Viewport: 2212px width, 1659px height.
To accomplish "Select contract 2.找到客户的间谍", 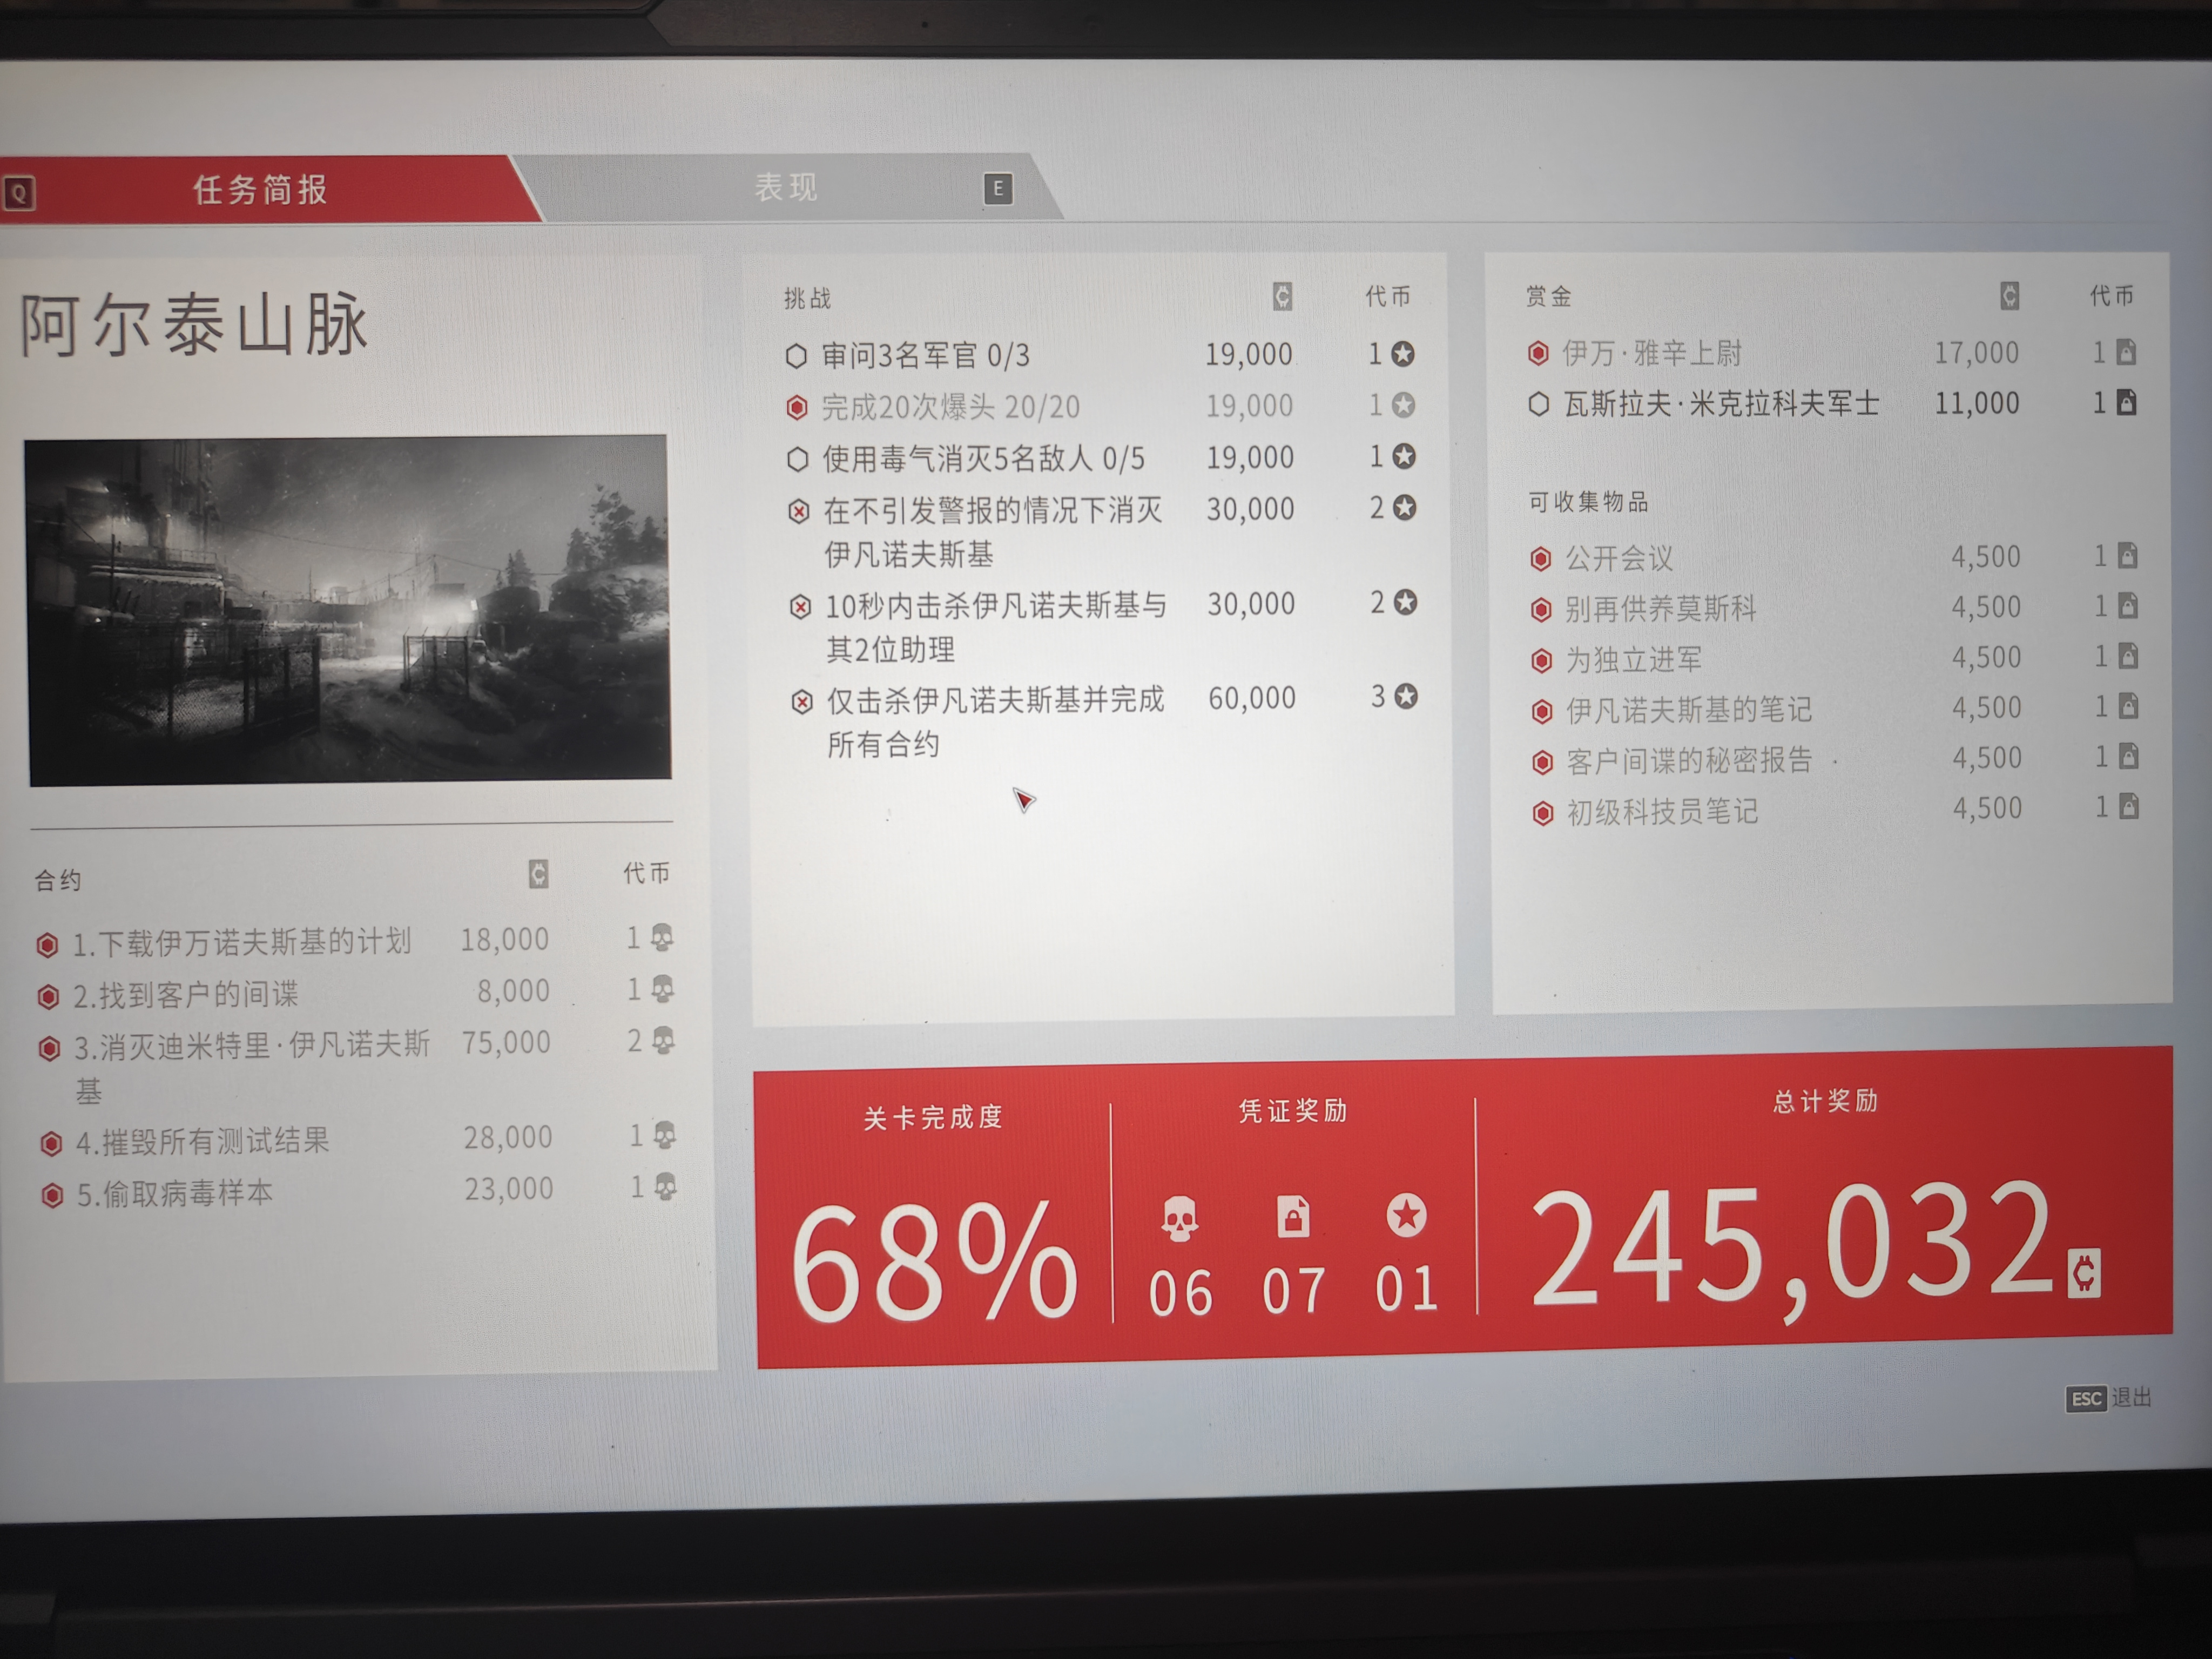I will [x=356, y=993].
